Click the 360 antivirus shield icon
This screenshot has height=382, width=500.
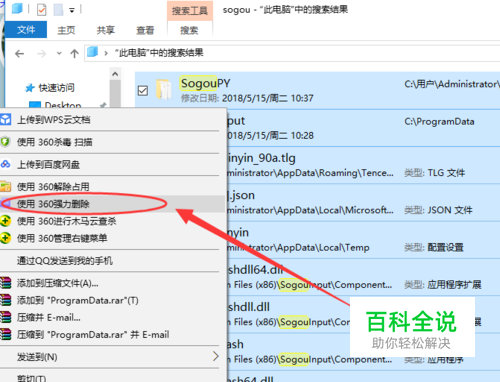[5, 142]
